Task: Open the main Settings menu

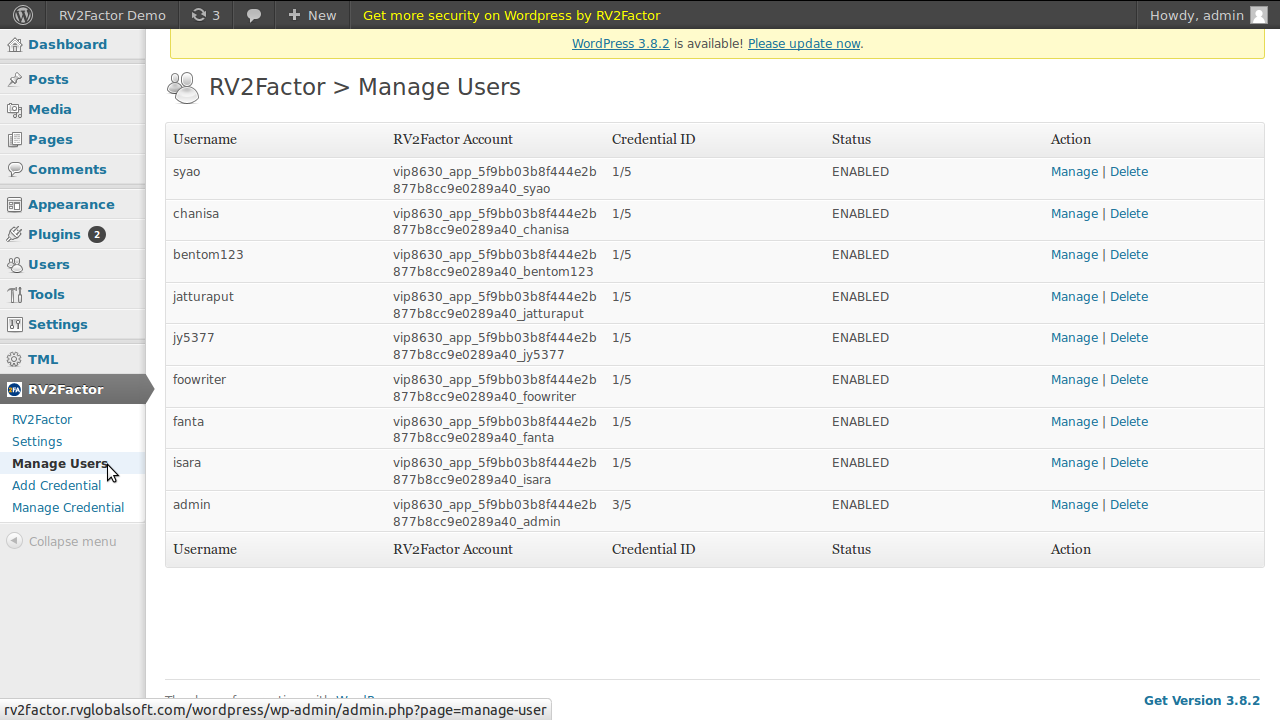Action: (58, 324)
